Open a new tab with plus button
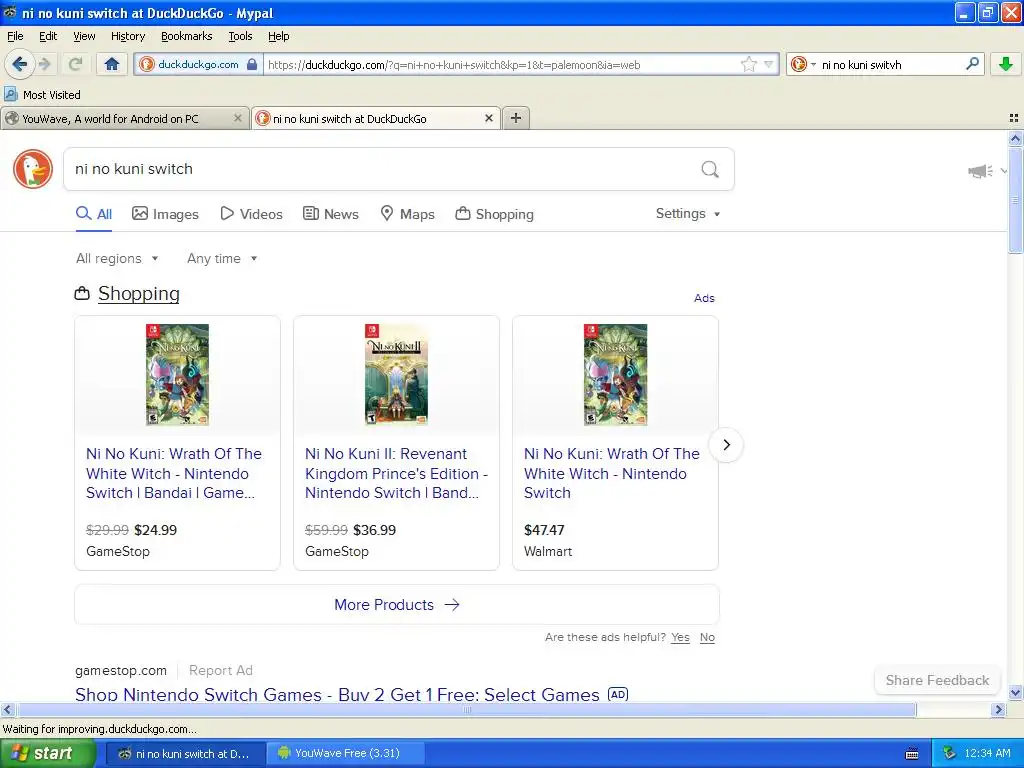 [516, 118]
